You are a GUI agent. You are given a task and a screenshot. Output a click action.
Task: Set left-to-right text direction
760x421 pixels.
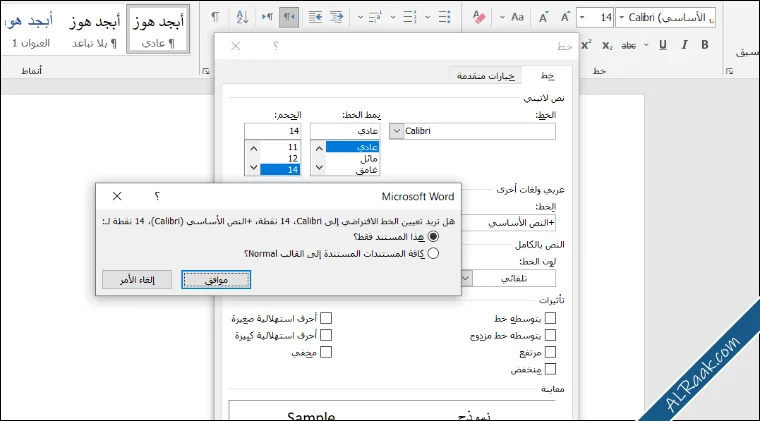coord(267,17)
